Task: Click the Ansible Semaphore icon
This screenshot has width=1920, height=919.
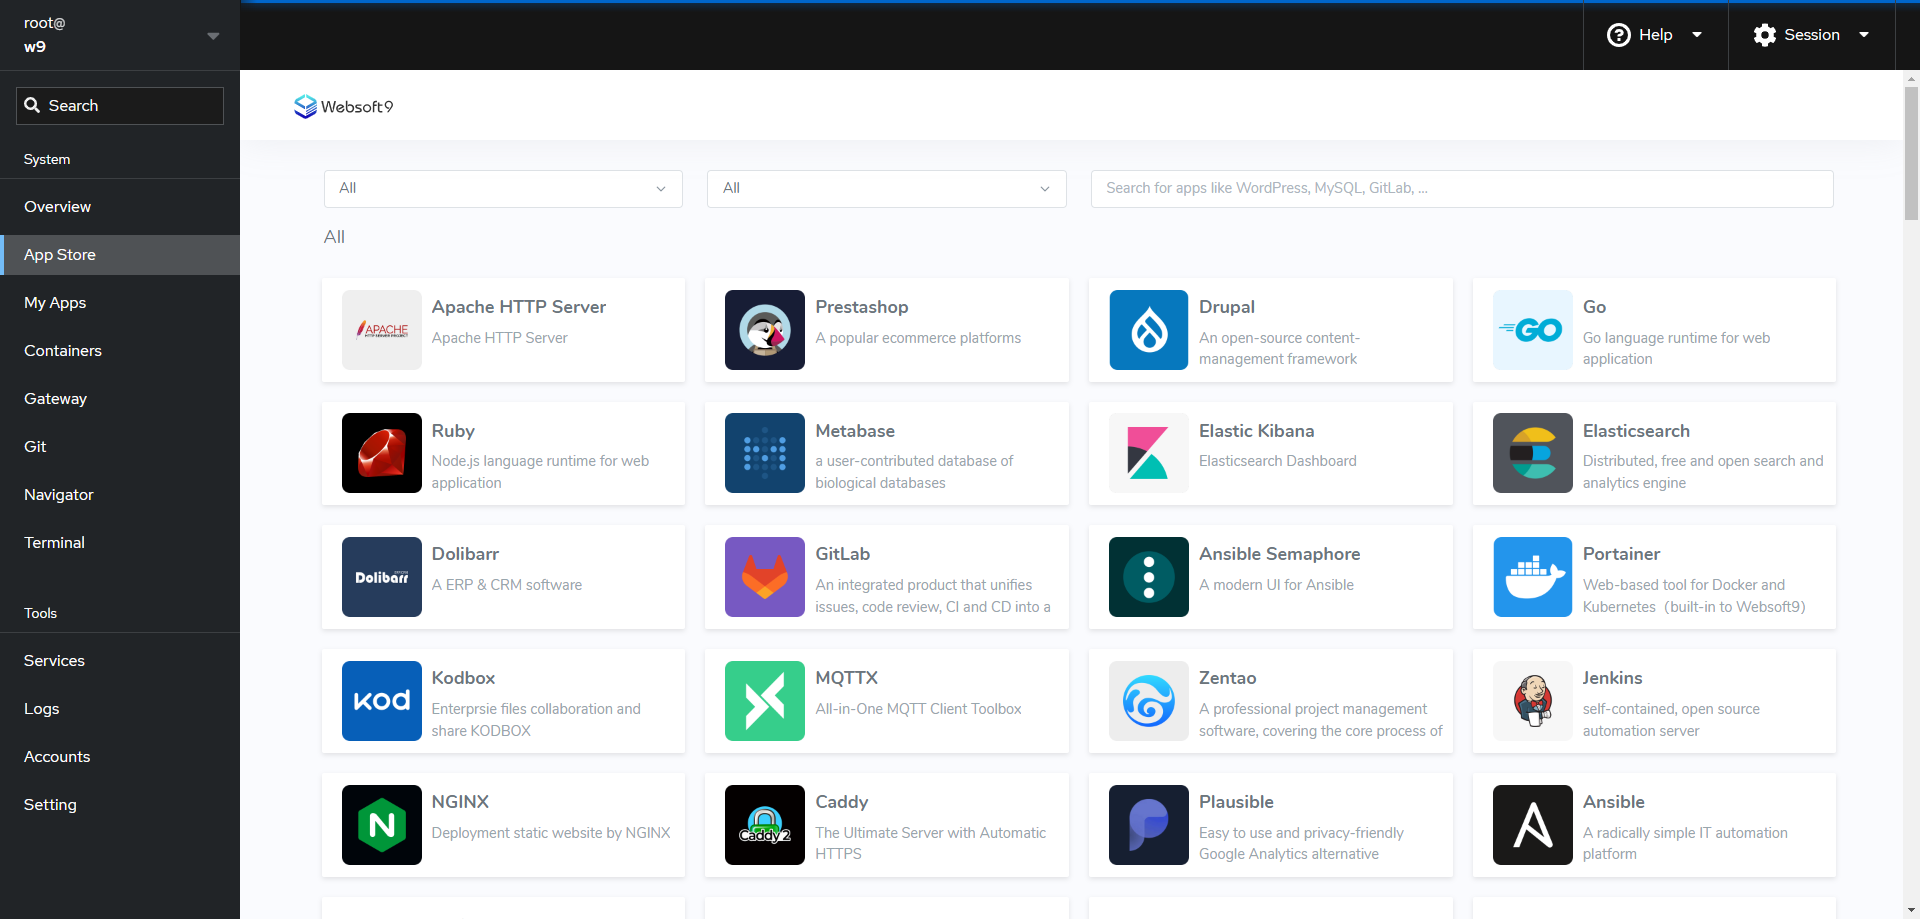Action: [x=1149, y=577]
